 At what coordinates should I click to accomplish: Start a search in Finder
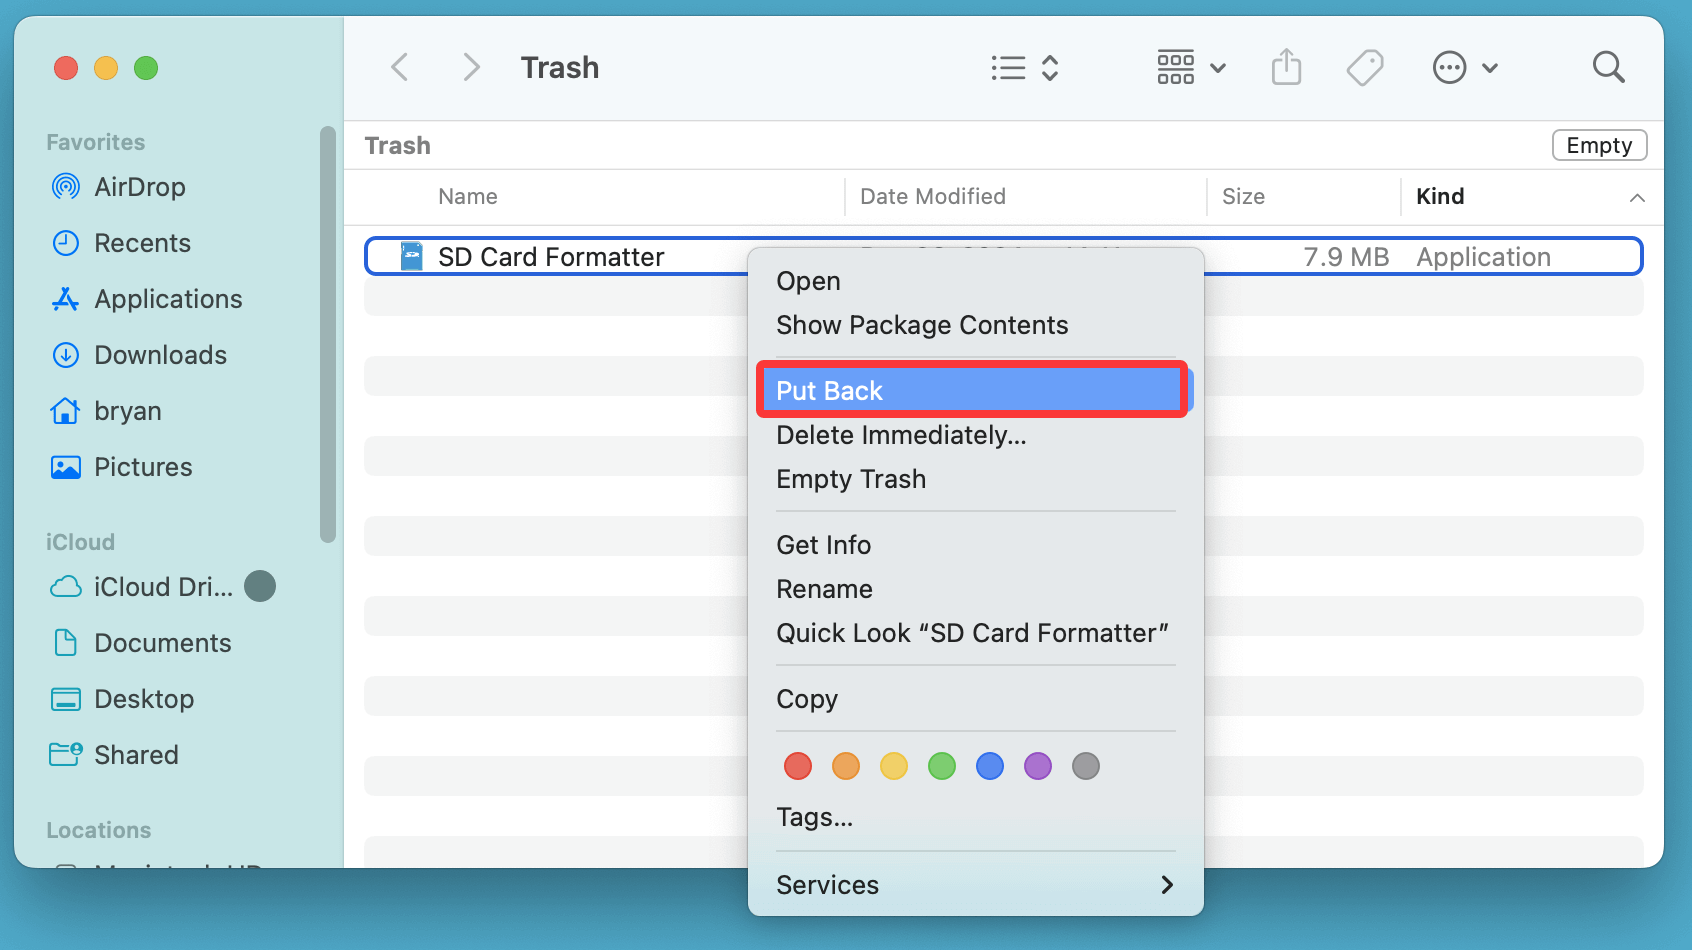(x=1608, y=67)
